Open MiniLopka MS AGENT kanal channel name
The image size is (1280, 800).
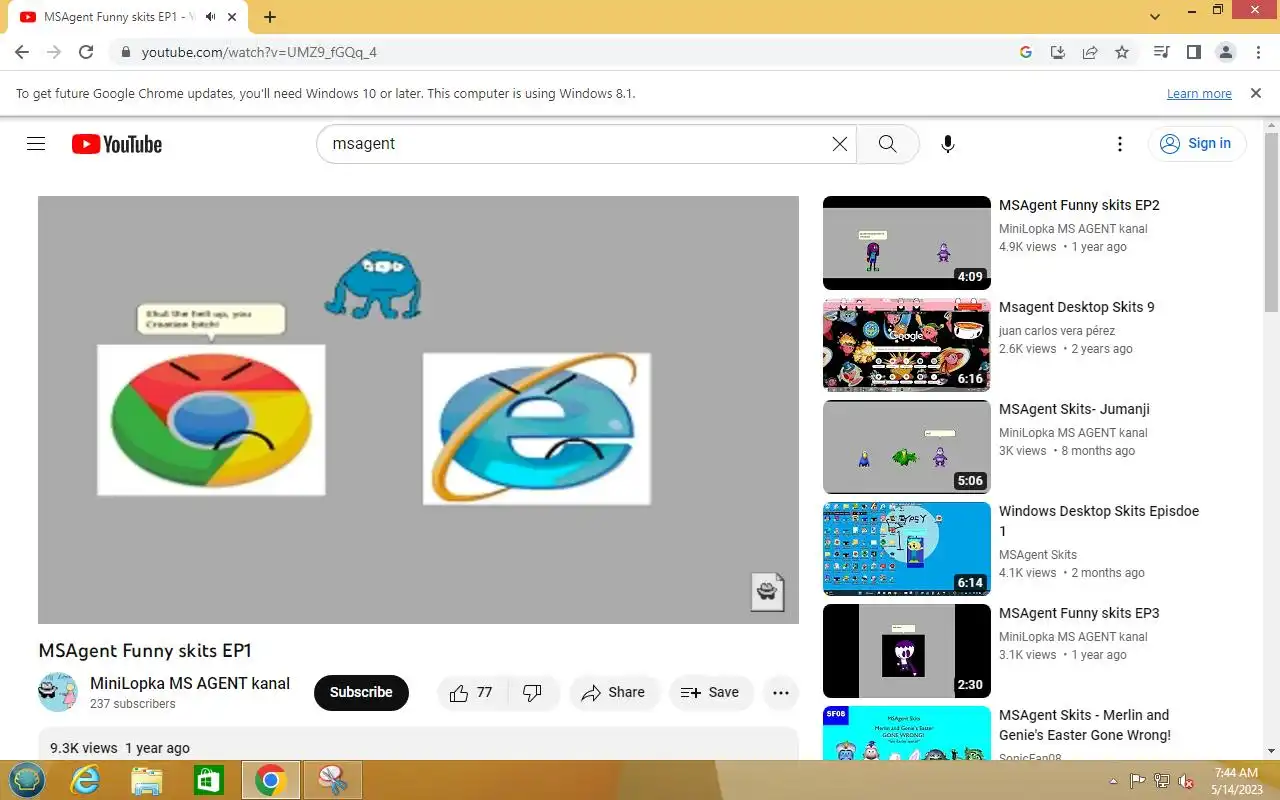coord(190,684)
